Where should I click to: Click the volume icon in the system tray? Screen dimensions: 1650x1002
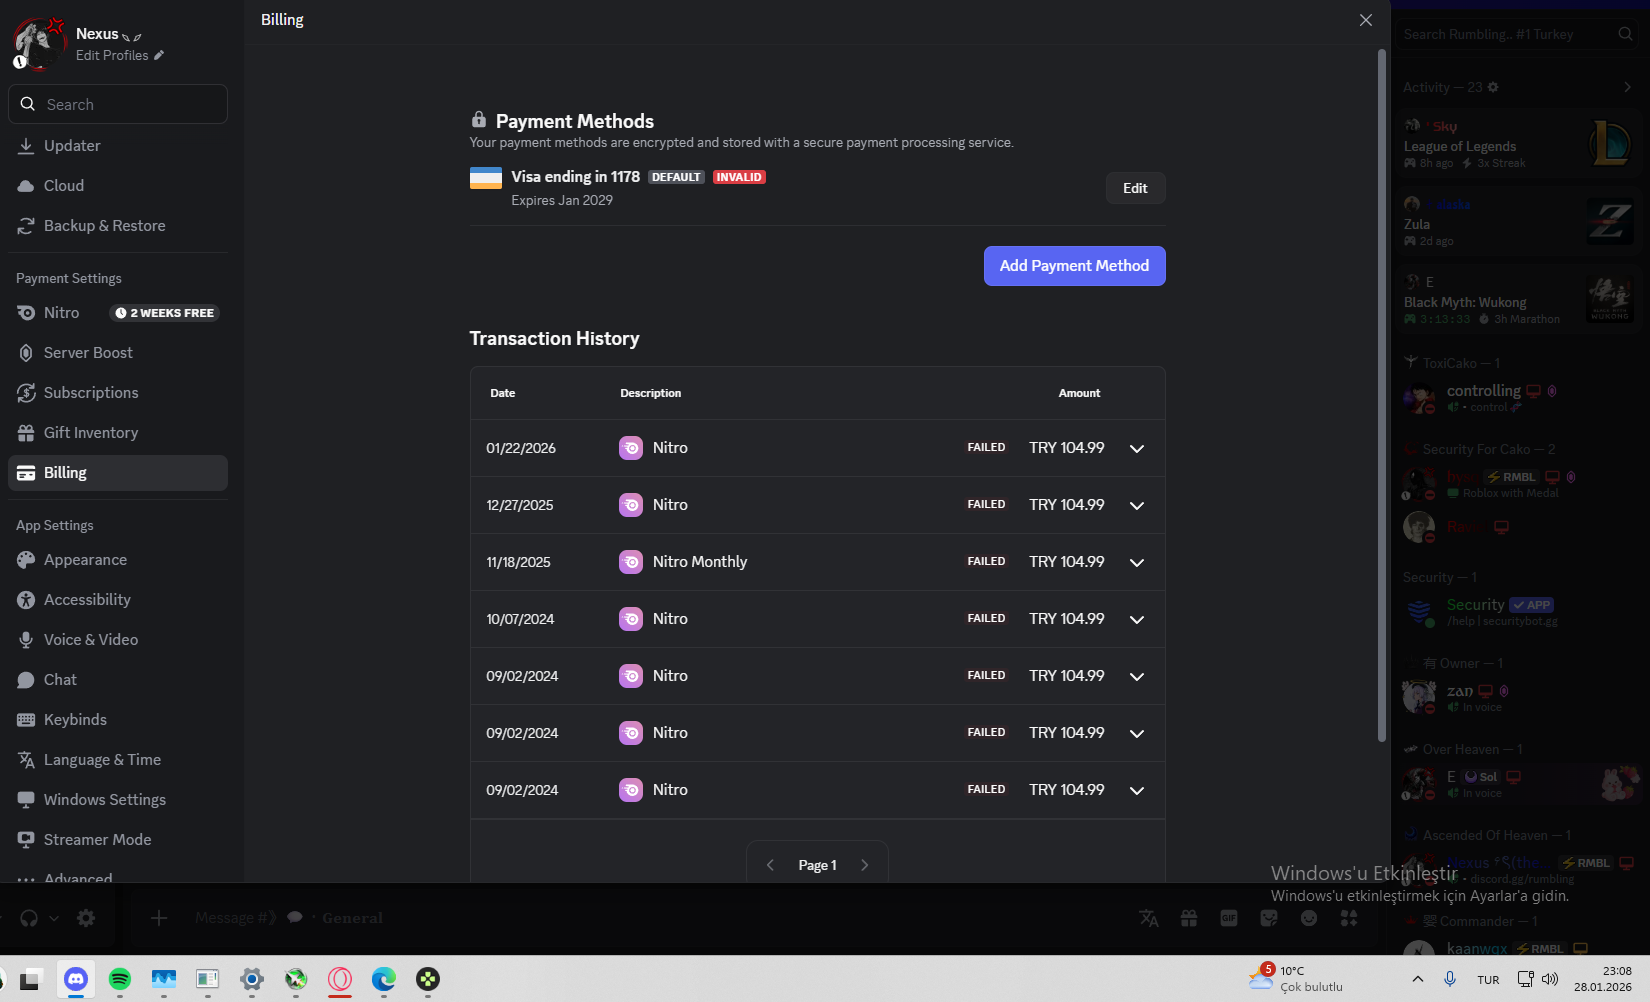coord(1550,979)
